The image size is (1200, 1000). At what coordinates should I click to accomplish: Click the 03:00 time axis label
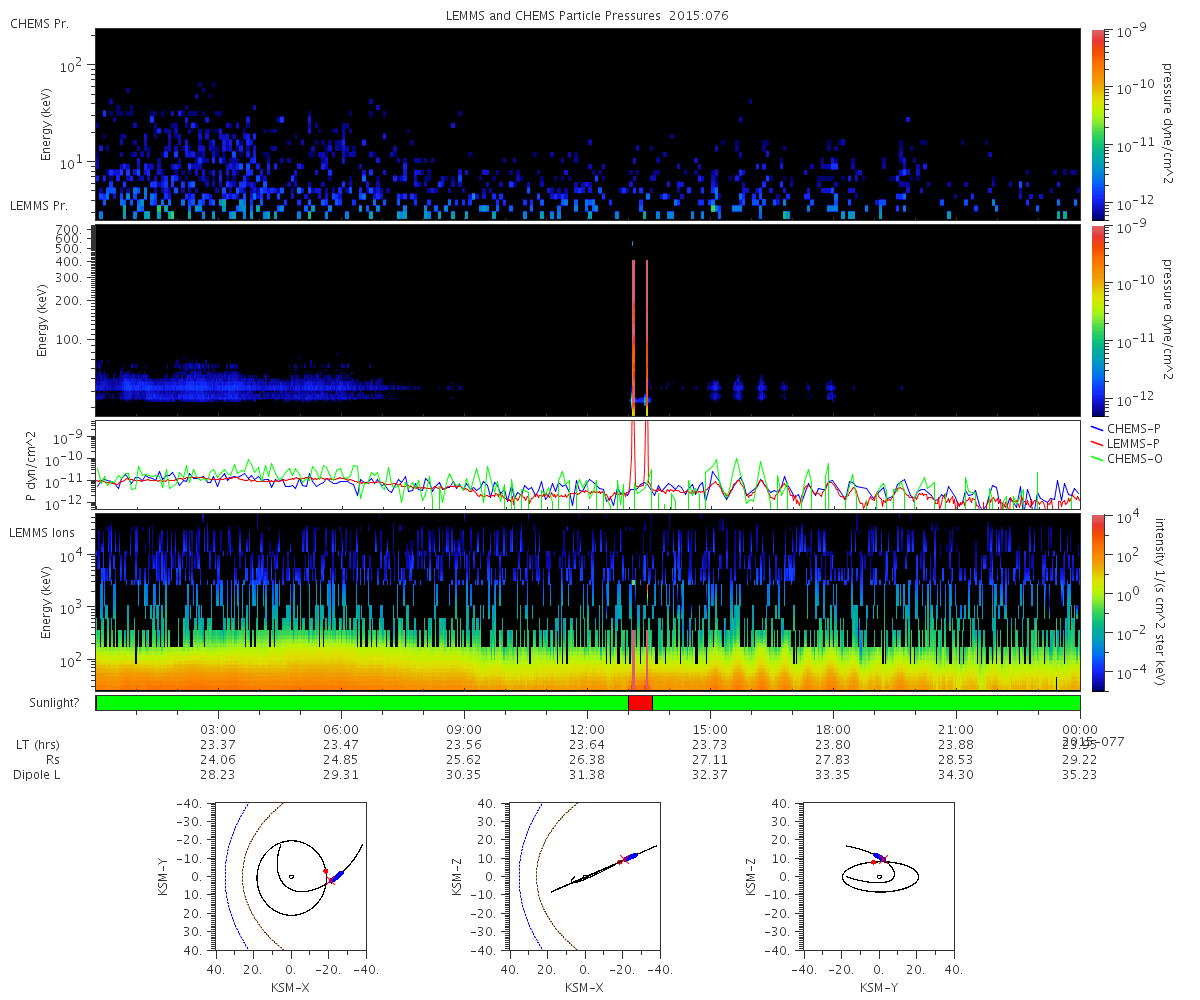click(x=218, y=730)
